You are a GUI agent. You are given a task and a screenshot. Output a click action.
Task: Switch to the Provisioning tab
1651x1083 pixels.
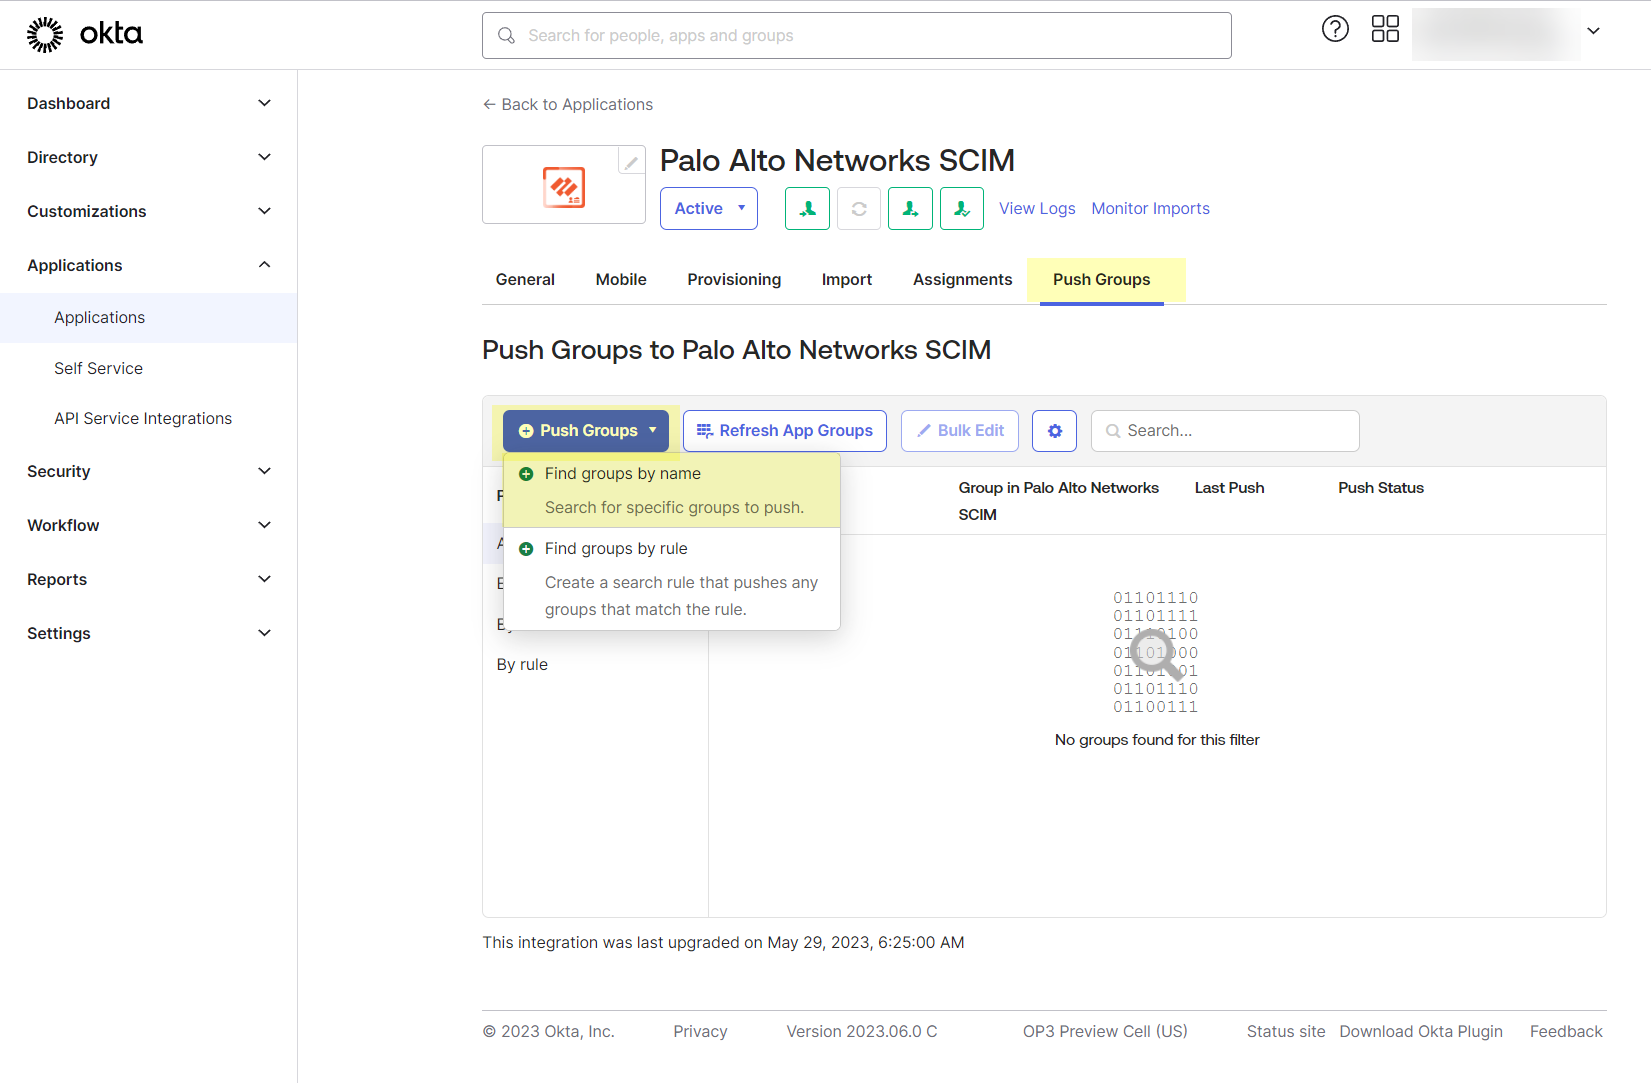pos(734,280)
